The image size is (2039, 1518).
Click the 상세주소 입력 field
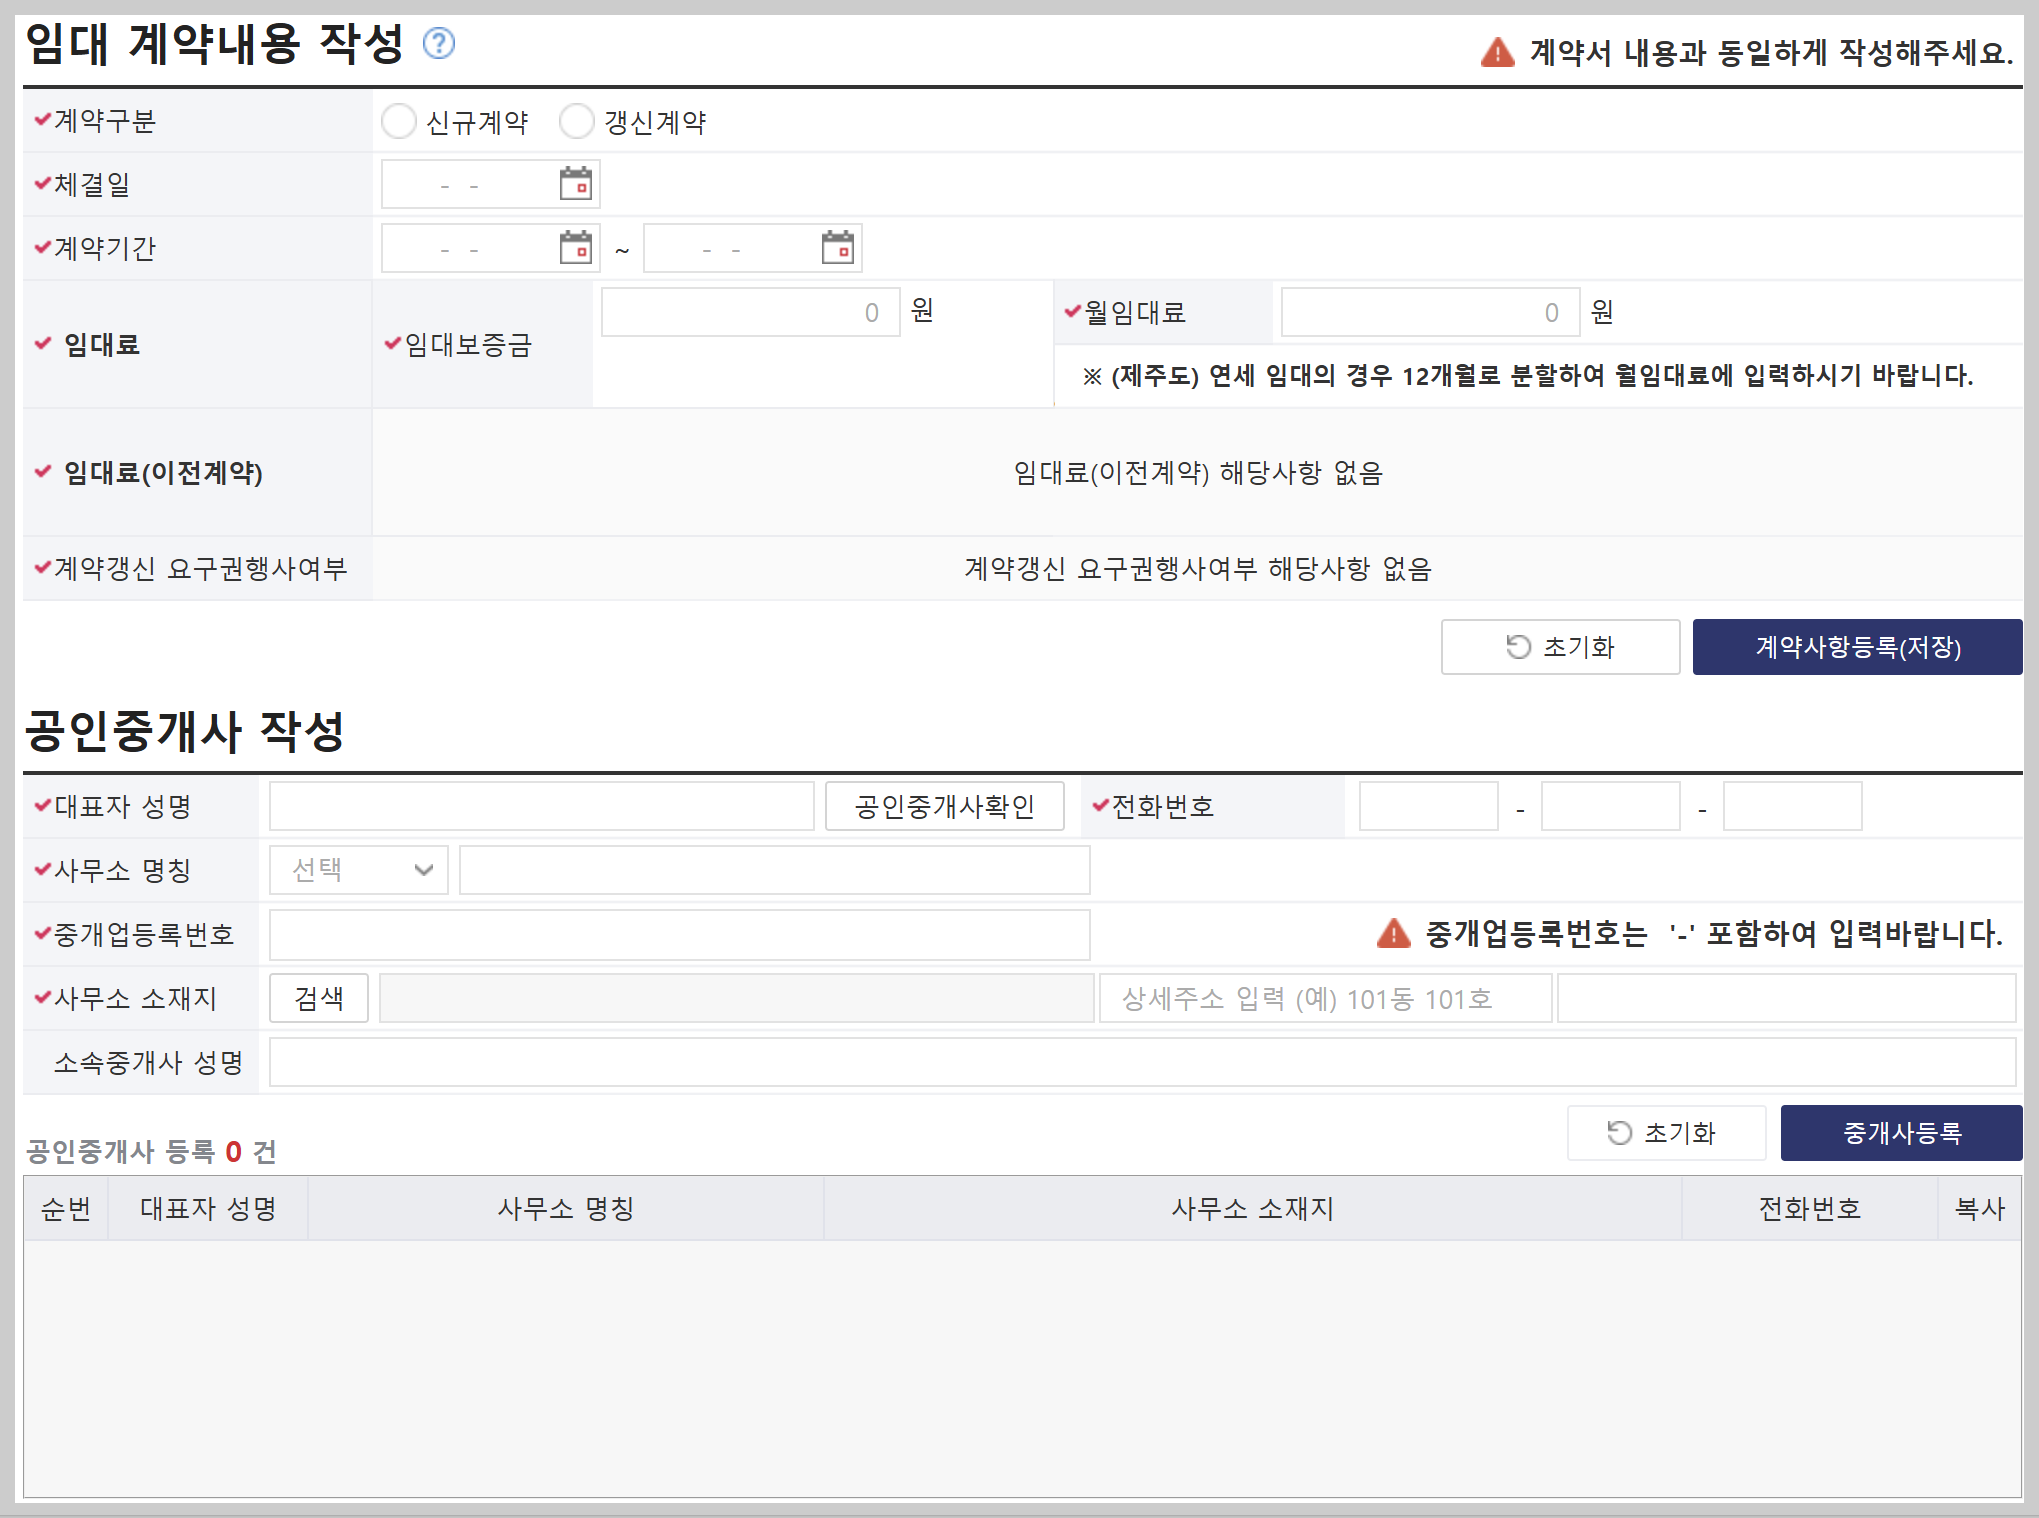coord(1325,998)
